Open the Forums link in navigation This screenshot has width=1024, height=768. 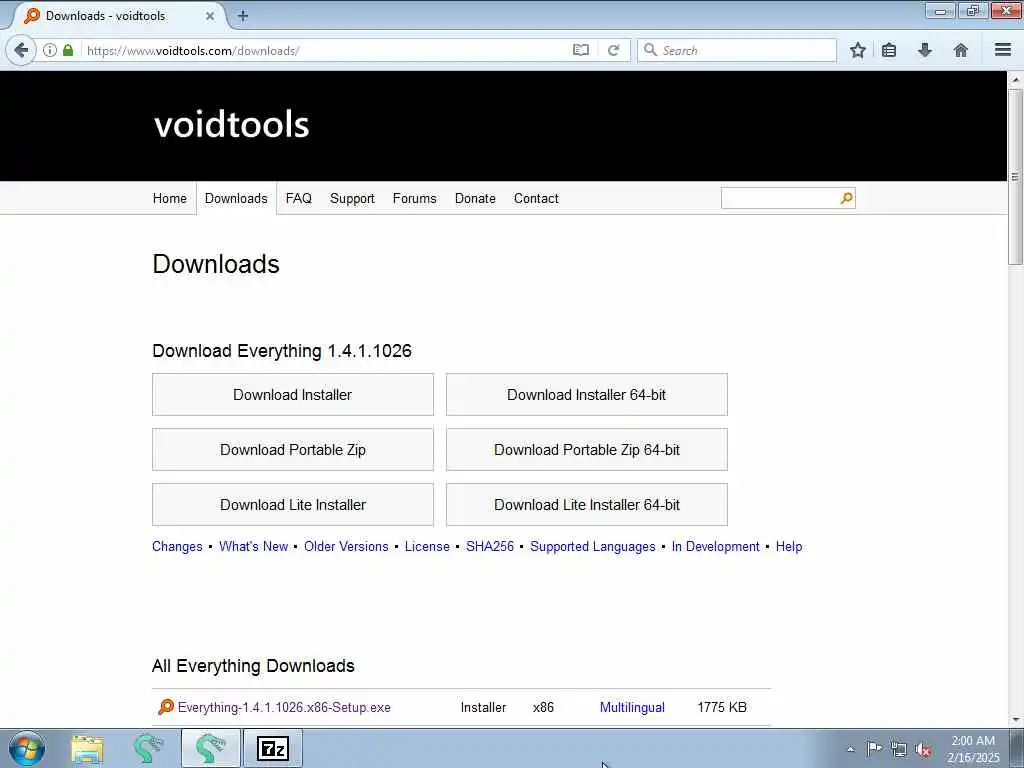(x=415, y=198)
